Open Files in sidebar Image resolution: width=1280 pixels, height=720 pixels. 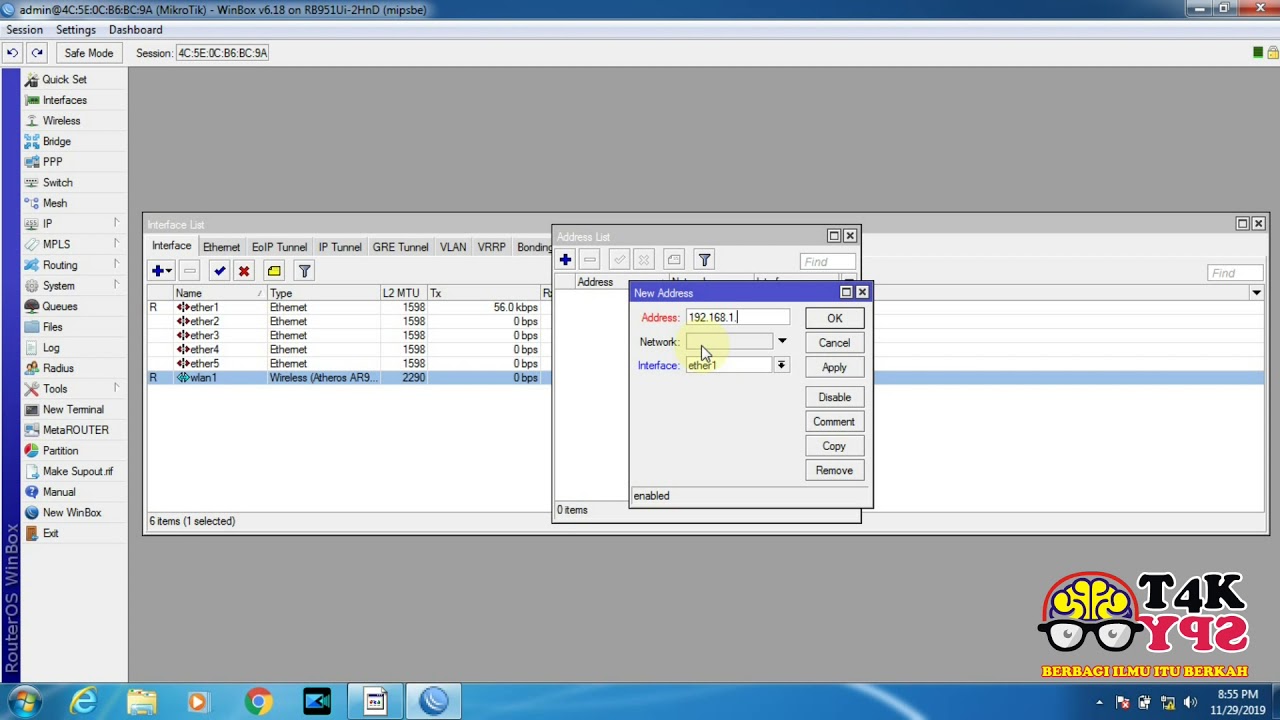pos(52,327)
